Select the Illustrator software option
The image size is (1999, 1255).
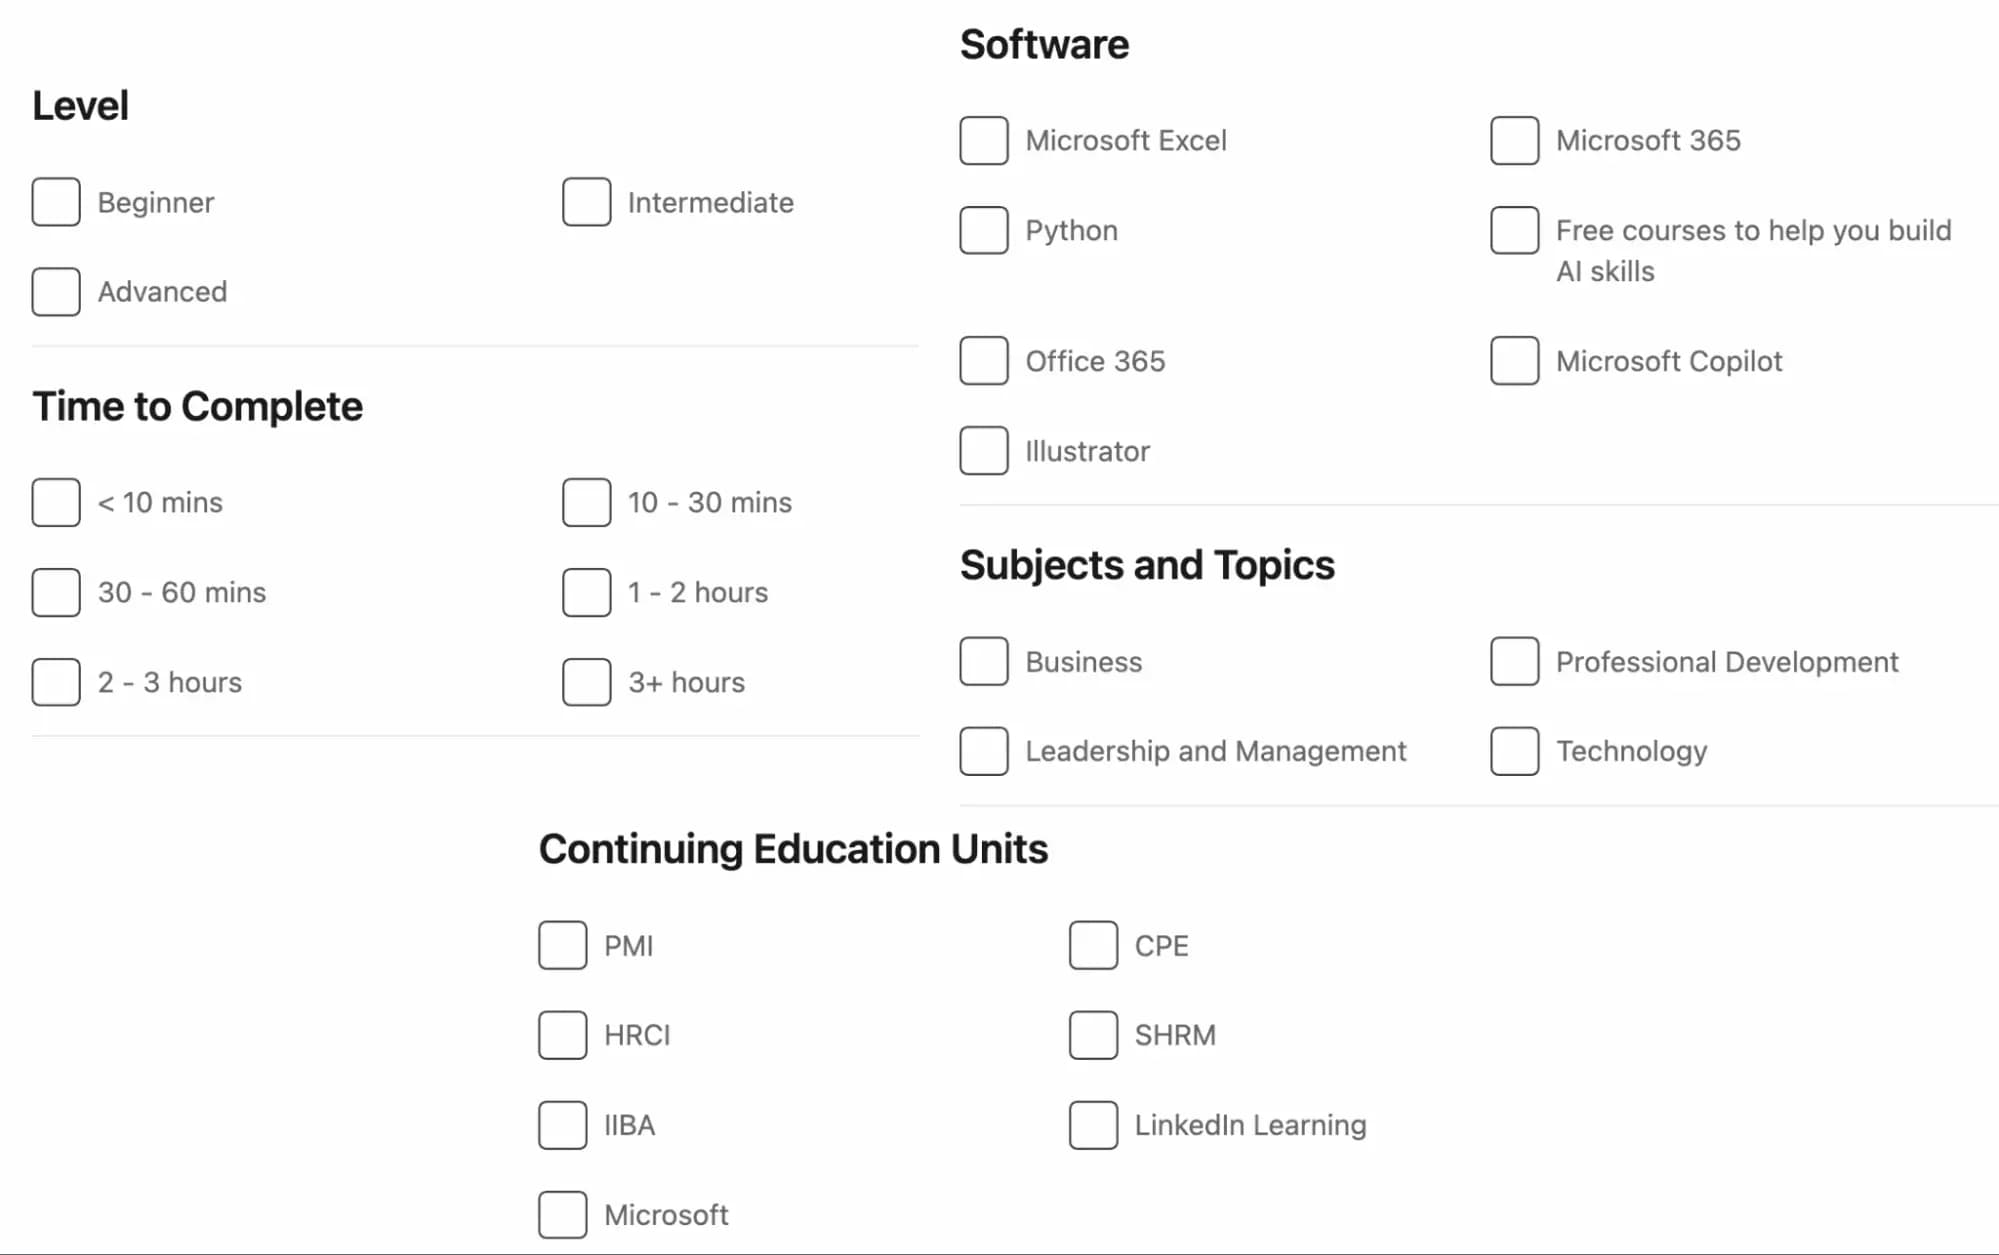pyautogui.click(x=982, y=451)
